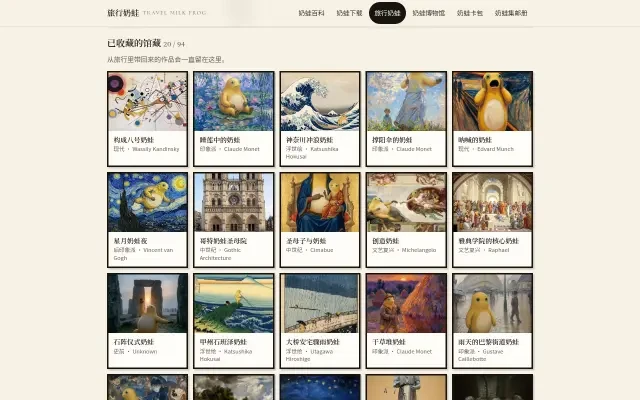640x400 pixels.
Task: Open the haystack 干草堆奶蛙 painting image
Action: (x=407, y=304)
